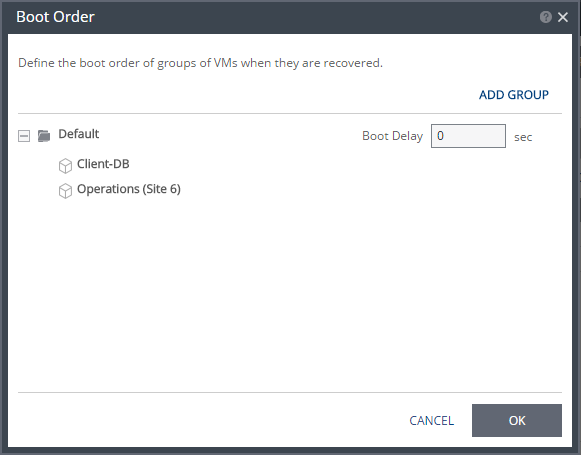Focus the Boot Delay input field
This screenshot has height=455, width=581.
[x=468, y=136]
